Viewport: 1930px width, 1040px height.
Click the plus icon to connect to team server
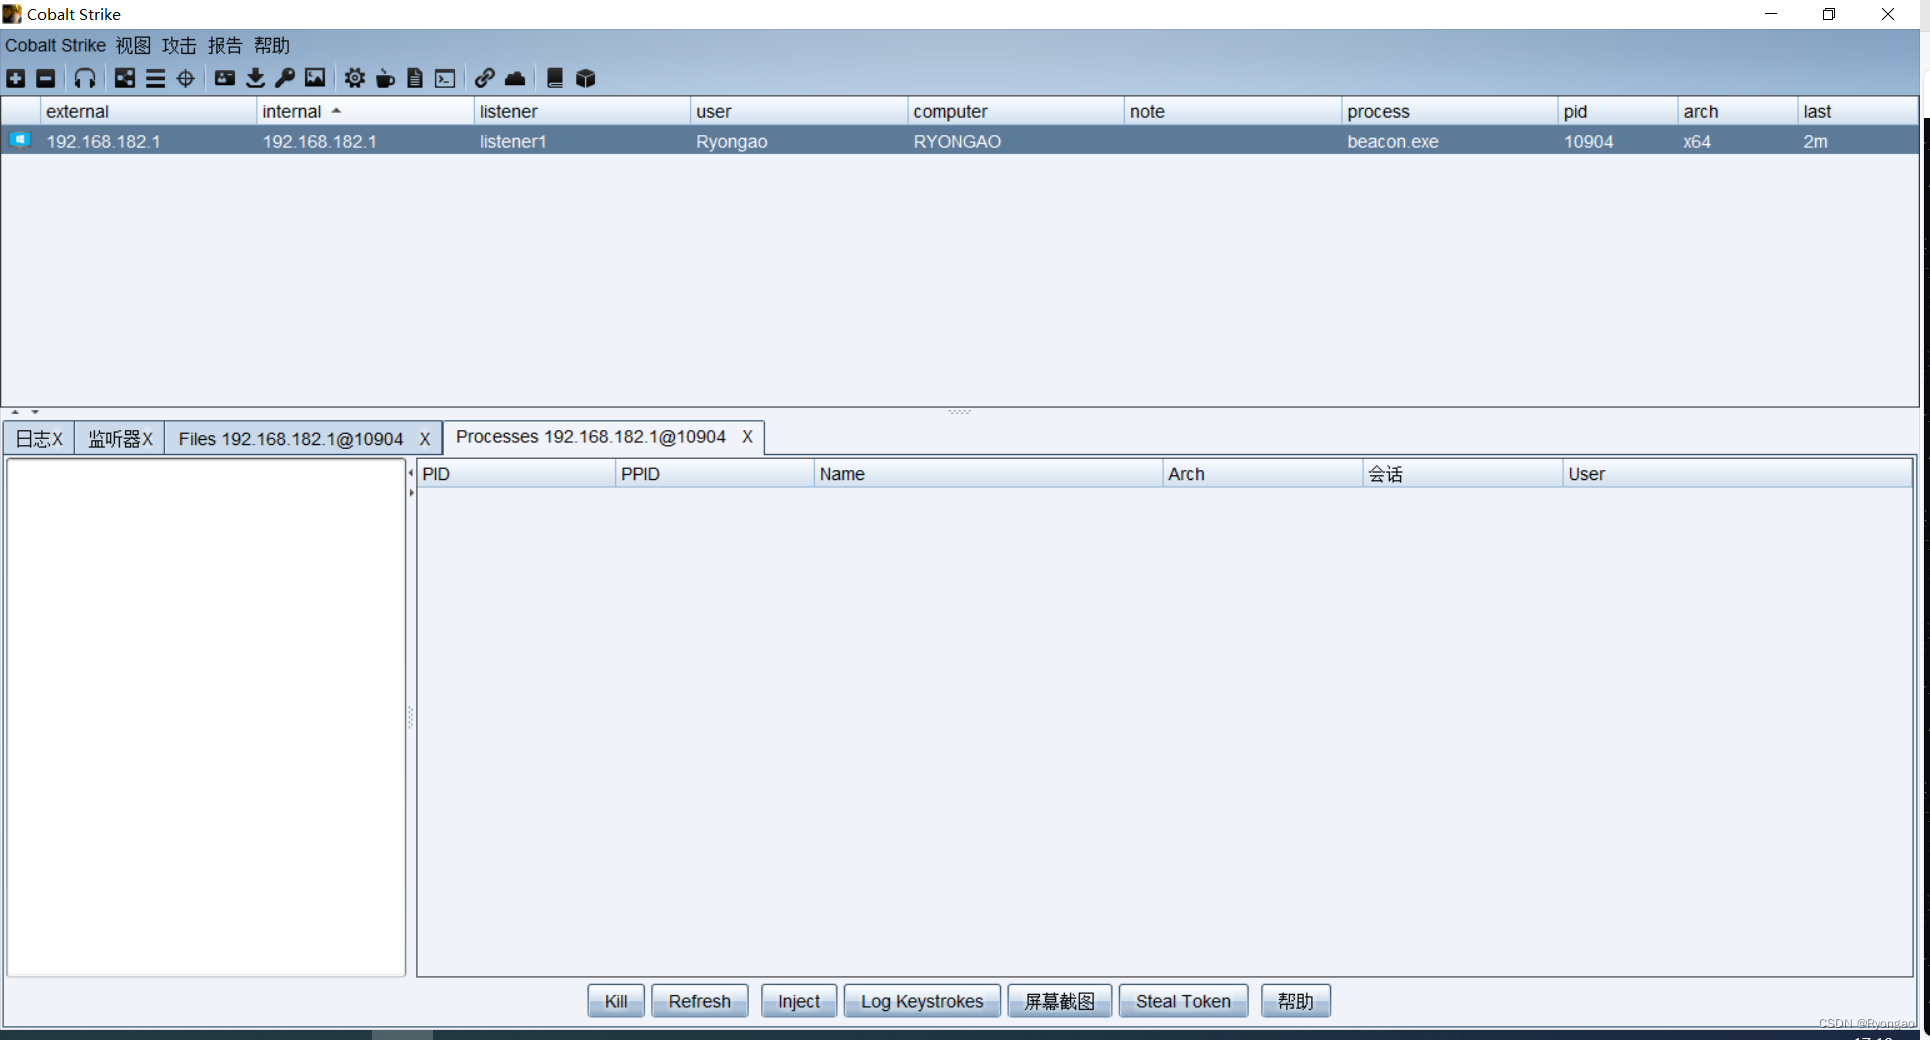coord(16,78)
